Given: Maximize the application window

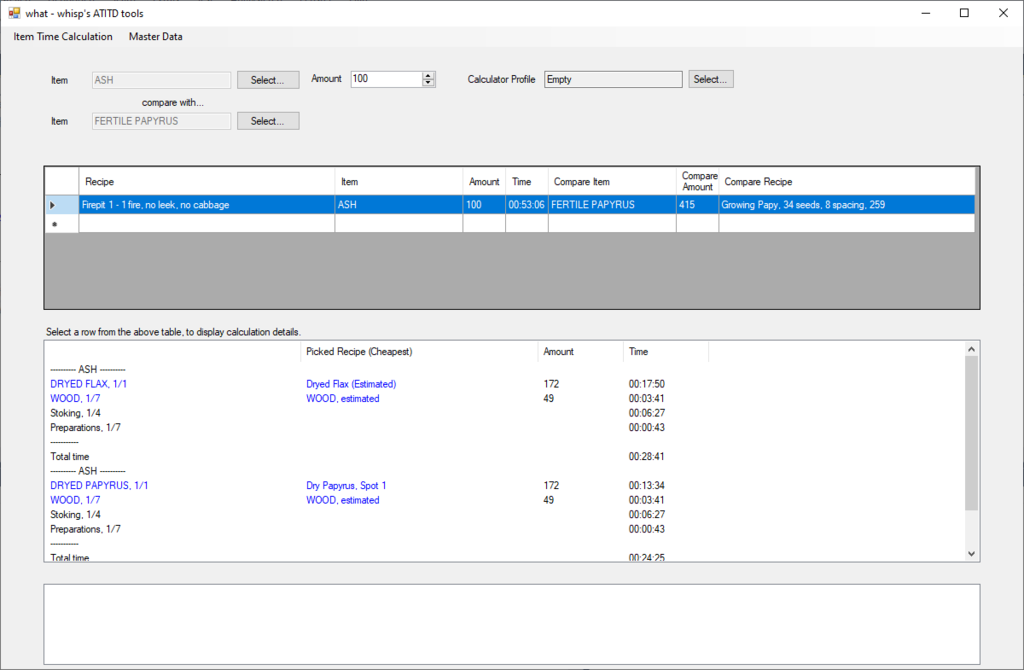Looking at the screenshot, I should pyautogui.click(x=964, y=13).
